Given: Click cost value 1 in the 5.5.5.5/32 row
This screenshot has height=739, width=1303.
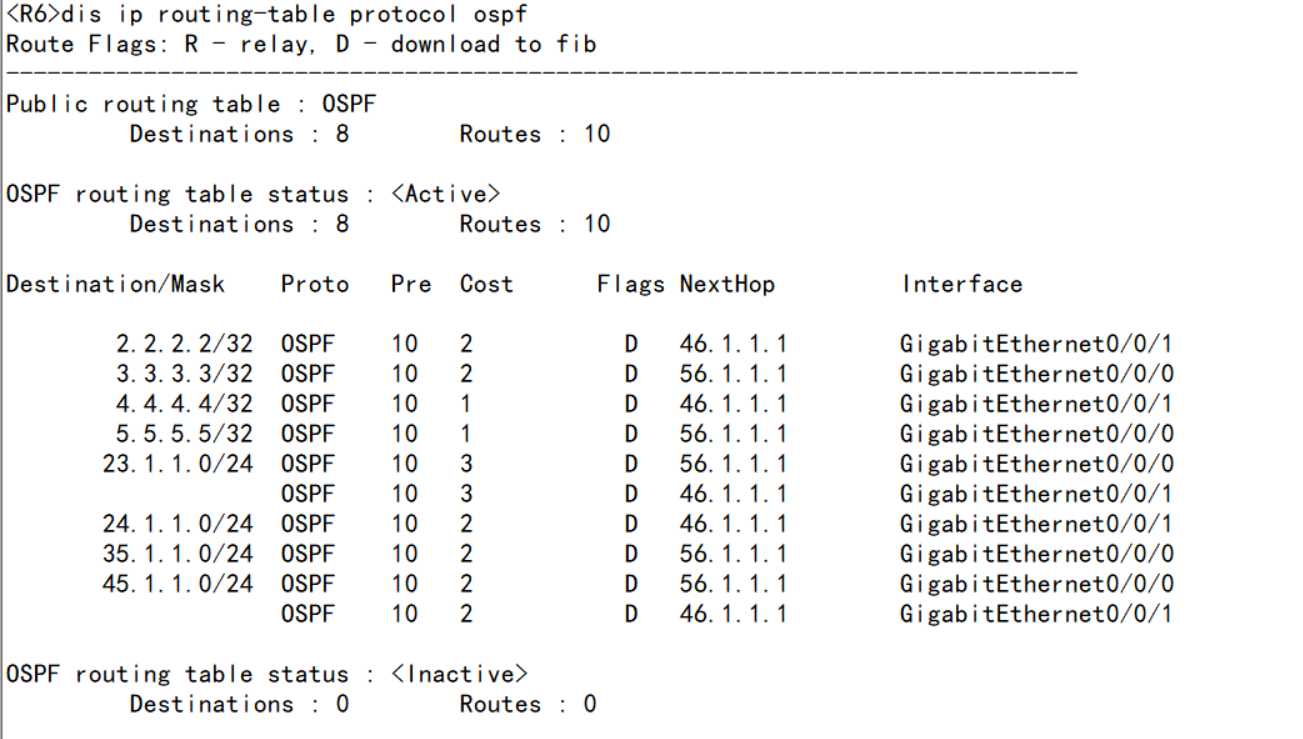Looking at the screenshot, I should click(466, 435).
